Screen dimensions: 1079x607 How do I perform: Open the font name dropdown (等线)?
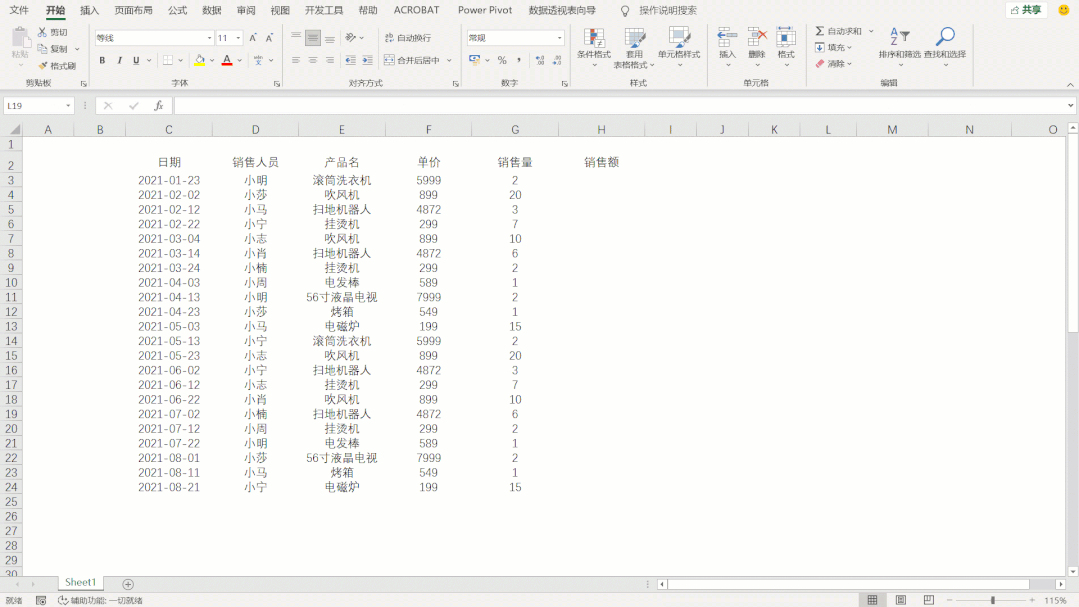pyautogui.click(x=209, y=38)
